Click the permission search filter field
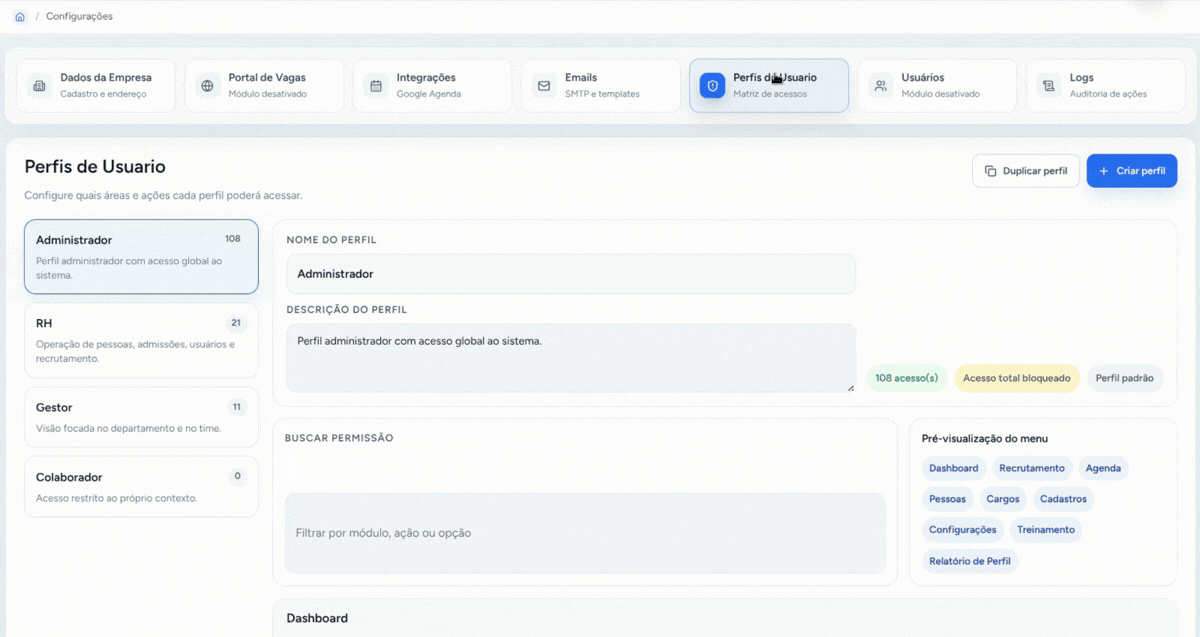The width and height of the screenshot is (1200, 637). [585, 533]
